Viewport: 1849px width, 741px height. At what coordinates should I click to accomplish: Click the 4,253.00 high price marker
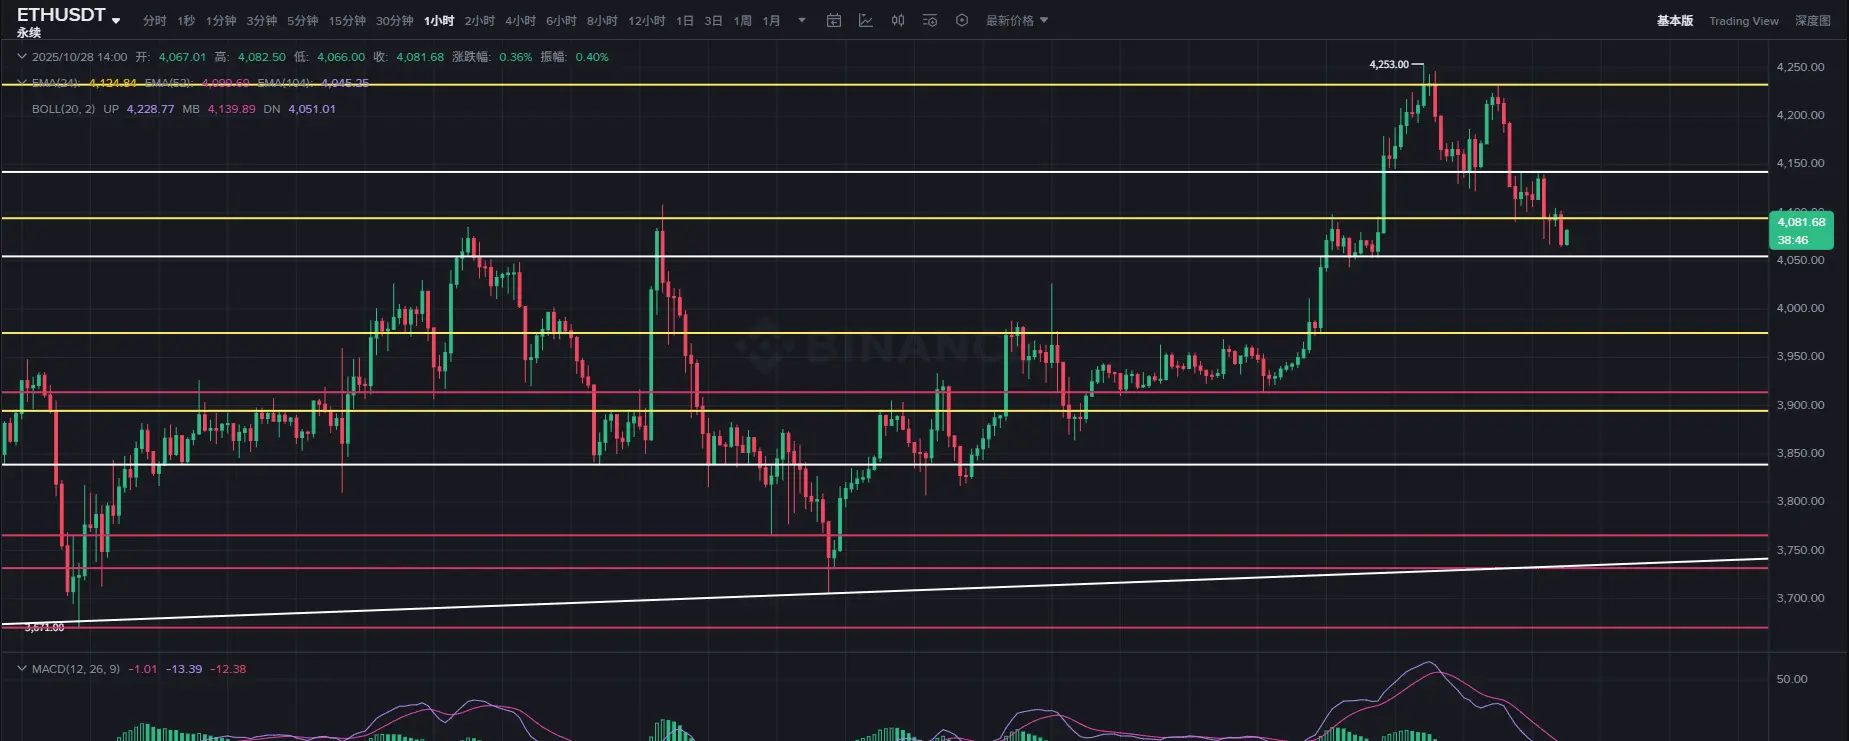point(1389,64)
